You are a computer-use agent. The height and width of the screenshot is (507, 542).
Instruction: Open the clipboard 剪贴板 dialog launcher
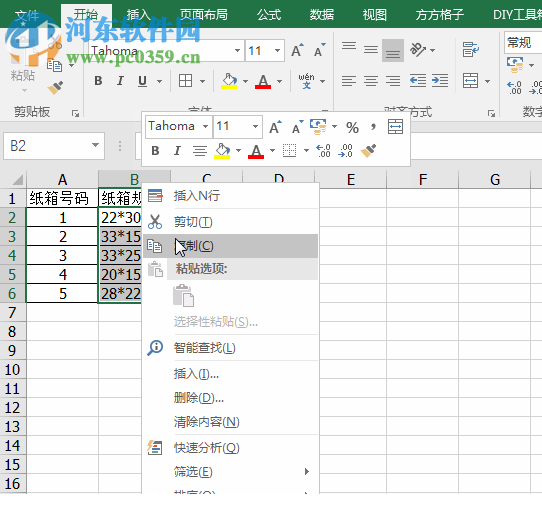click(75, 113)
